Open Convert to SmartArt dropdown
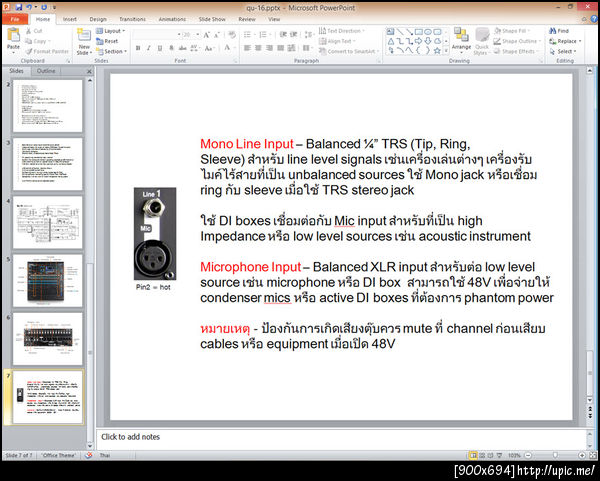This screenshot has width=600, height=481. 349,51
